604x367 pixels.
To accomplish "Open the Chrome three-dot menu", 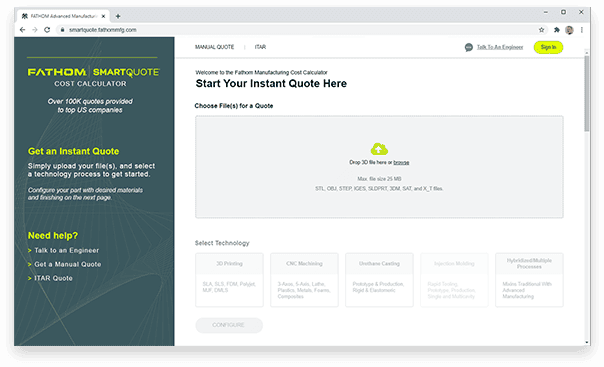I will pos(582,30).
